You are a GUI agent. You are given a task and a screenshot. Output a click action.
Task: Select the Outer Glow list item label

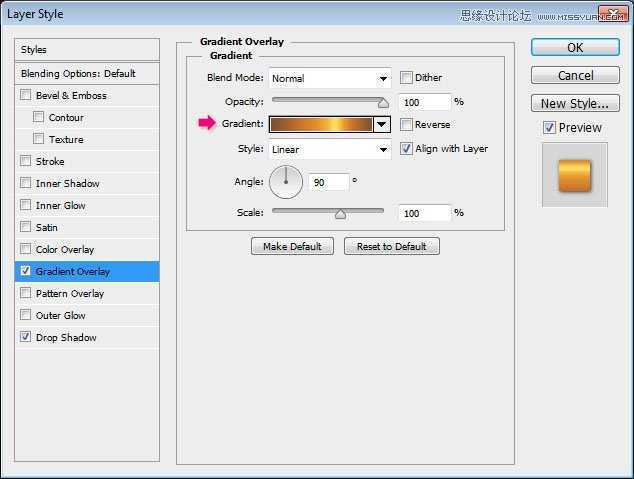pos(60,316)
